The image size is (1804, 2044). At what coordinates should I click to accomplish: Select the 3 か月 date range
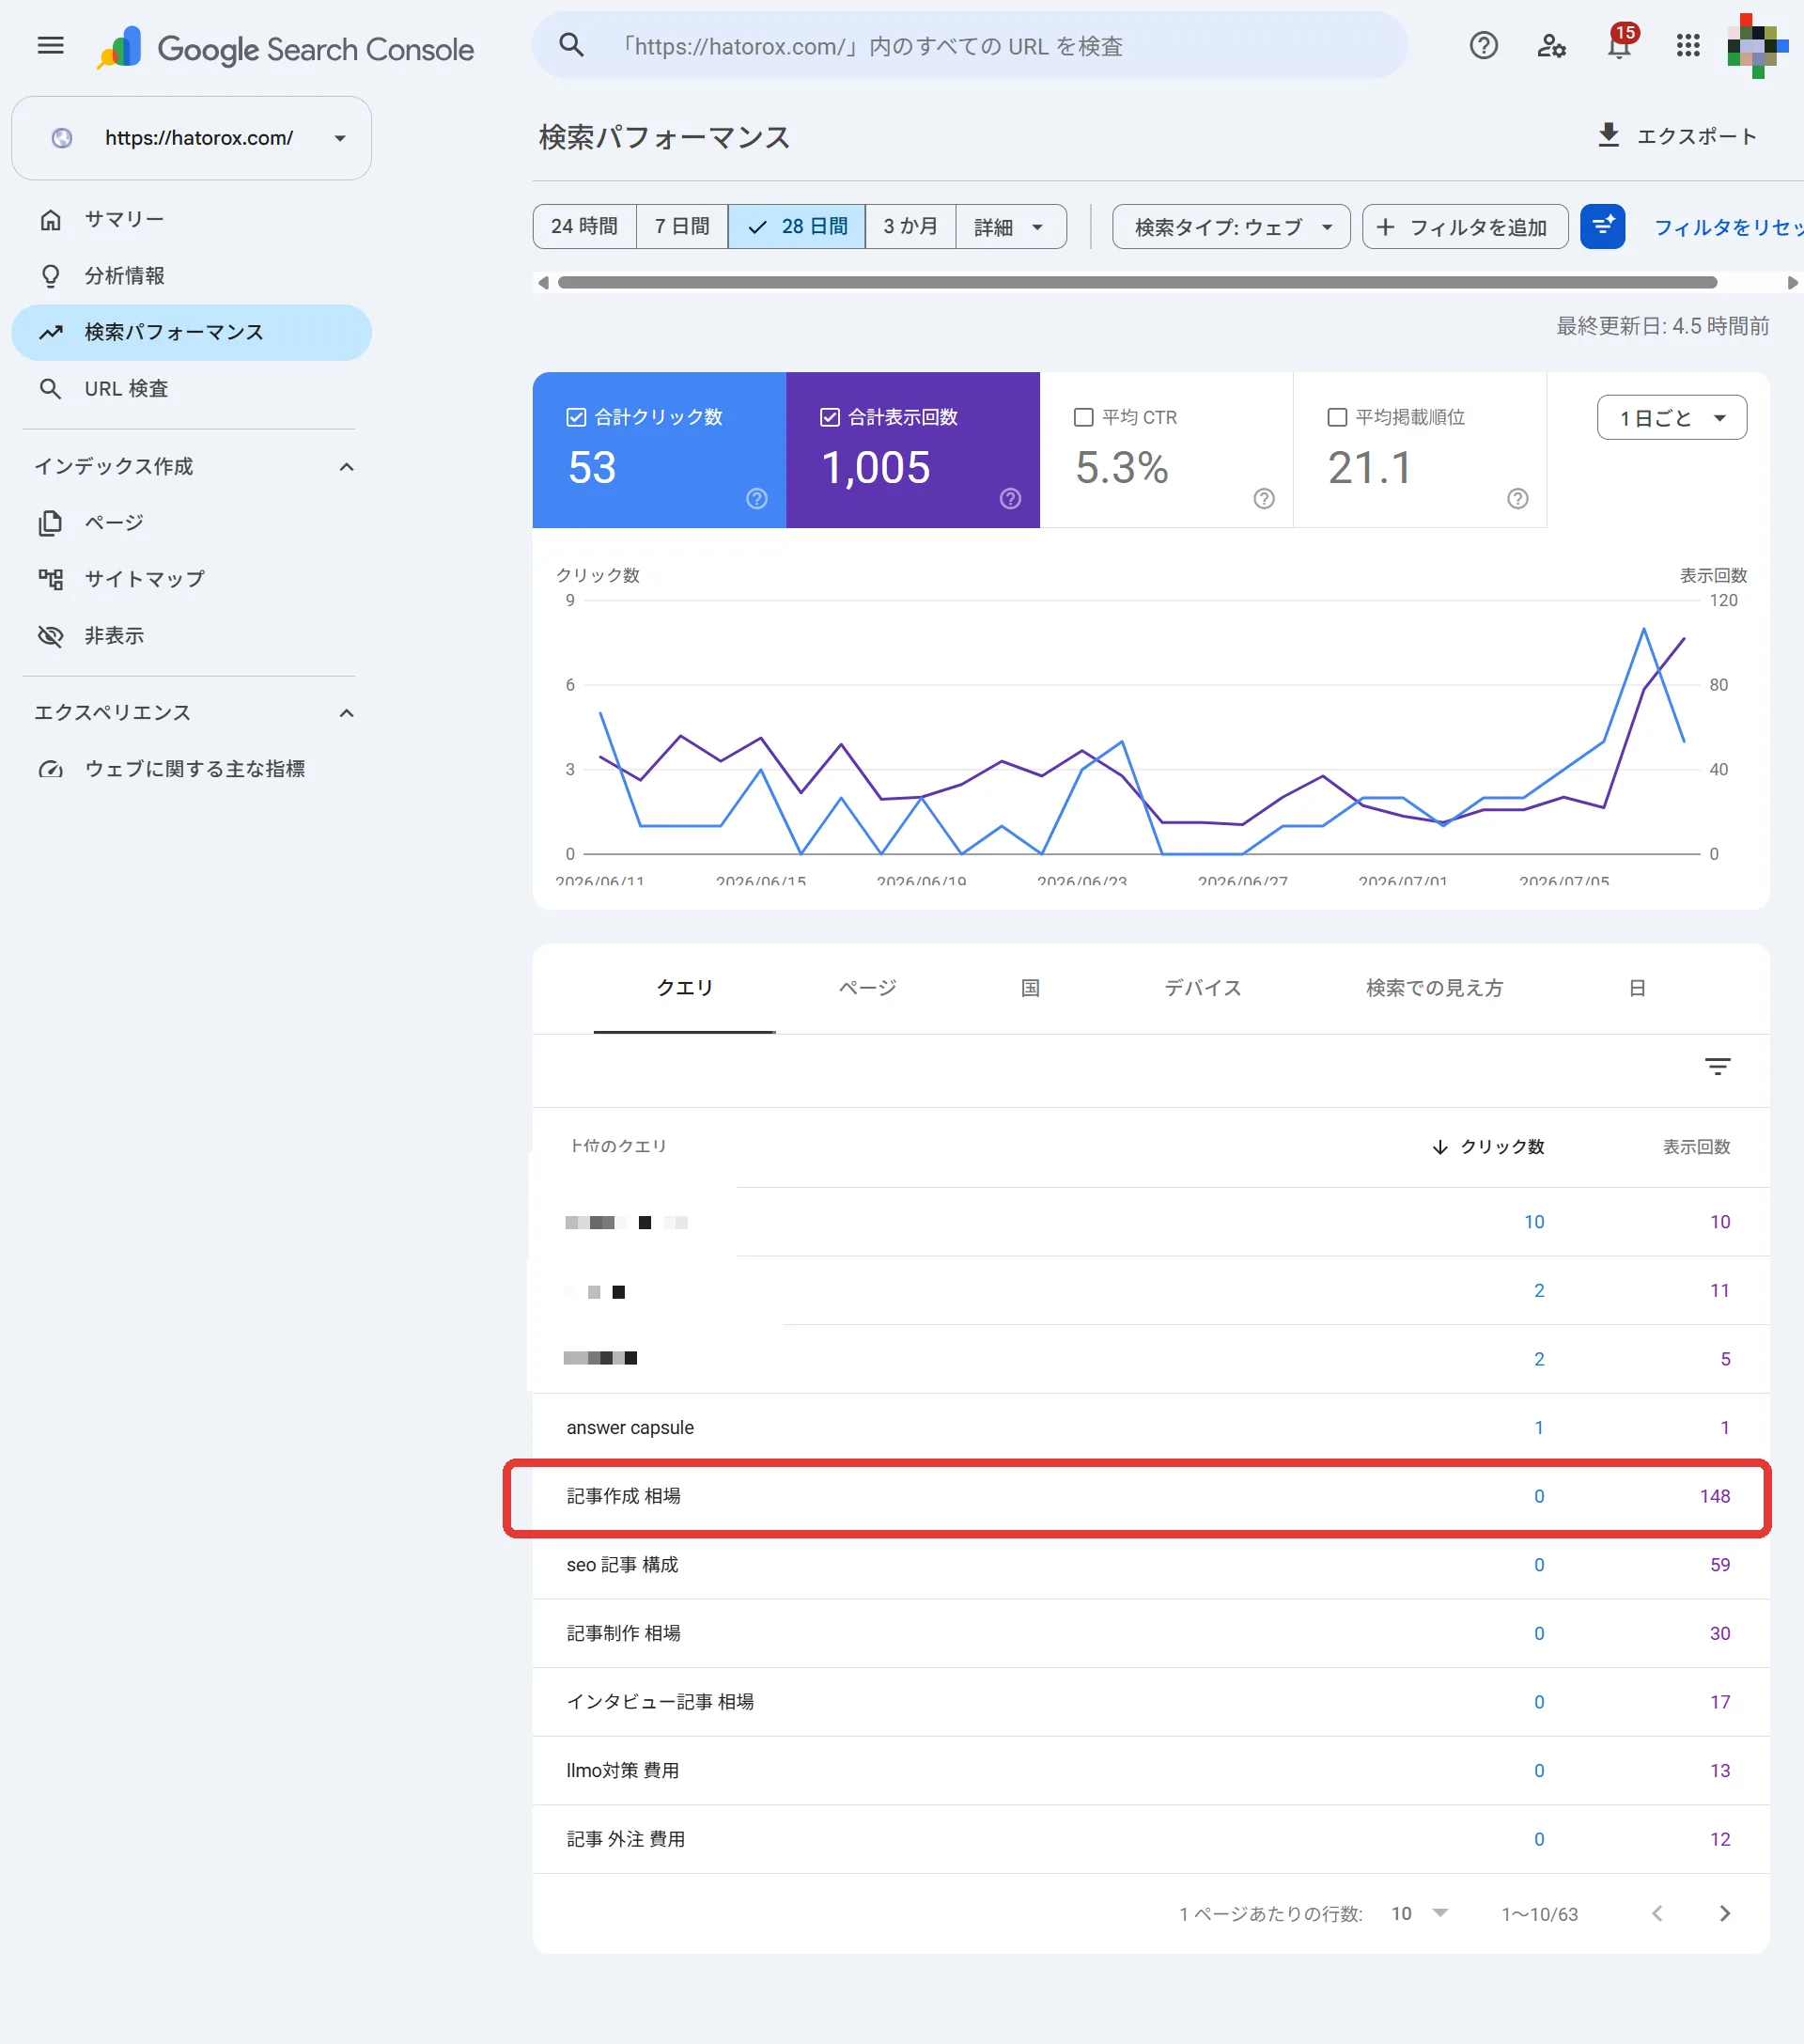pyautogui.click(x=910, y=227)
